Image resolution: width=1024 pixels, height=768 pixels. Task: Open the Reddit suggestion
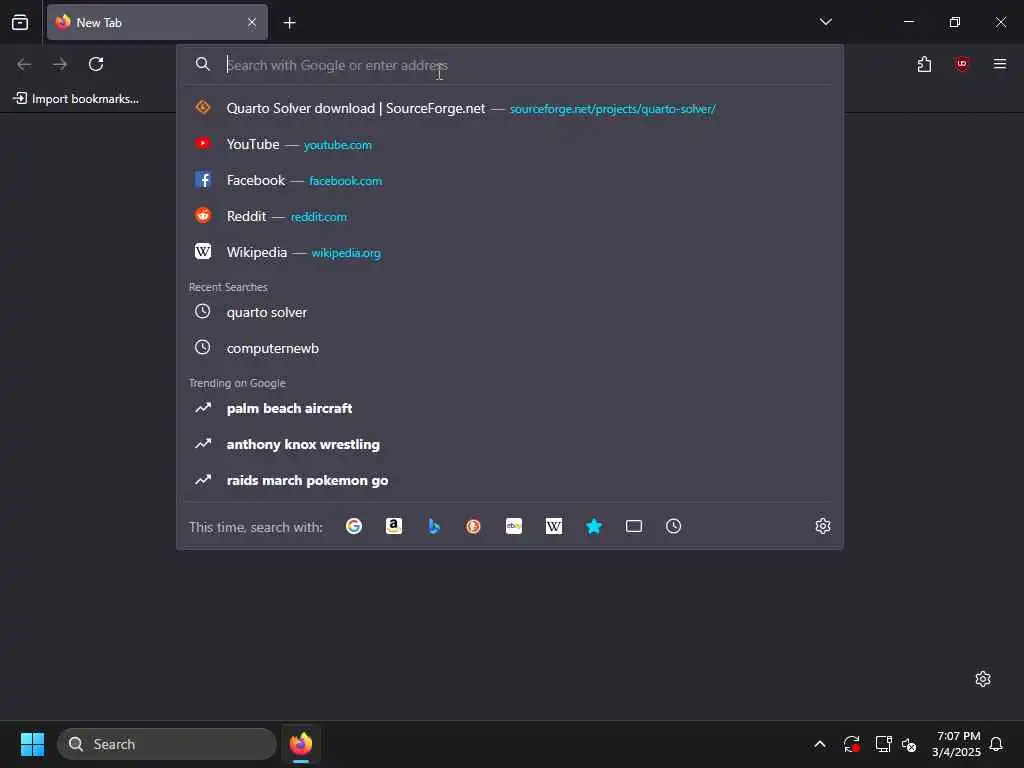pyautogui.click(x=509, y=216)
